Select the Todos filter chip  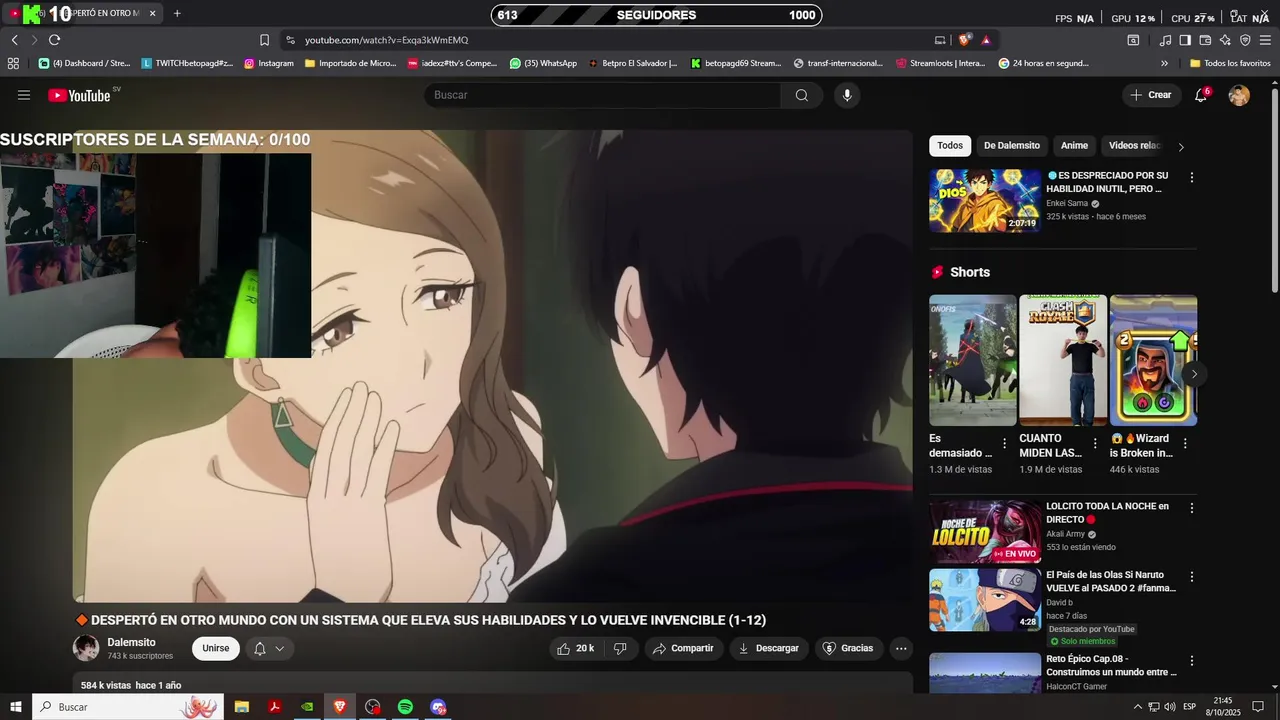click(x=950, y=146)
